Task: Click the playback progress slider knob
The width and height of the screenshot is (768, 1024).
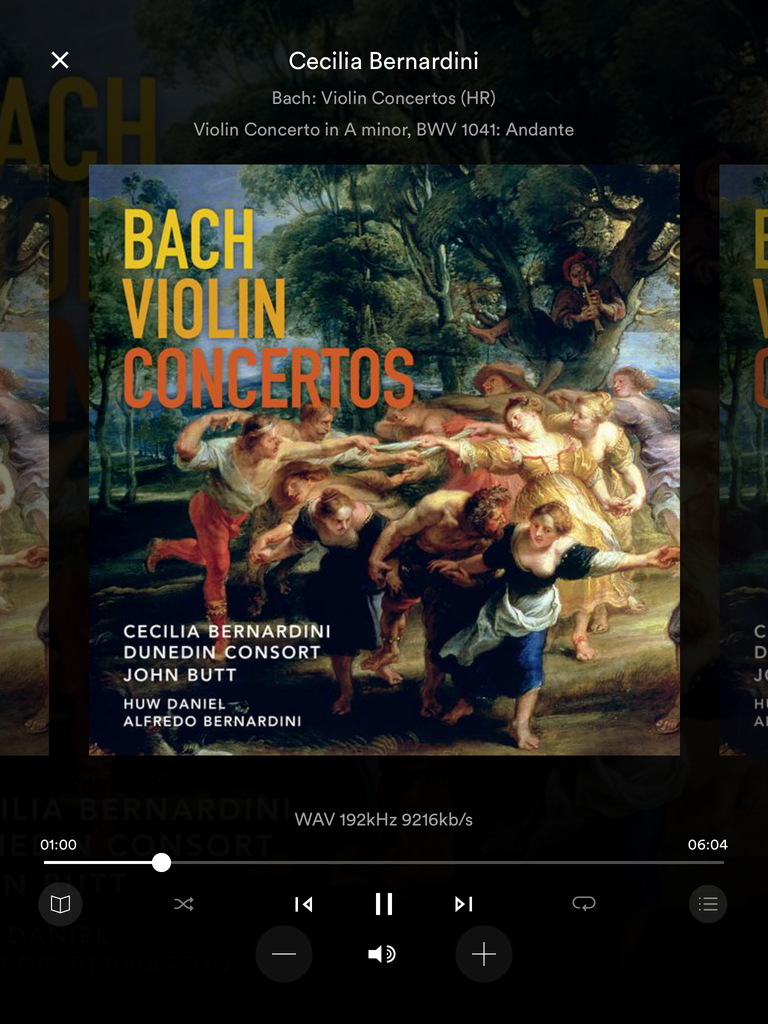Action: point(161,863)
